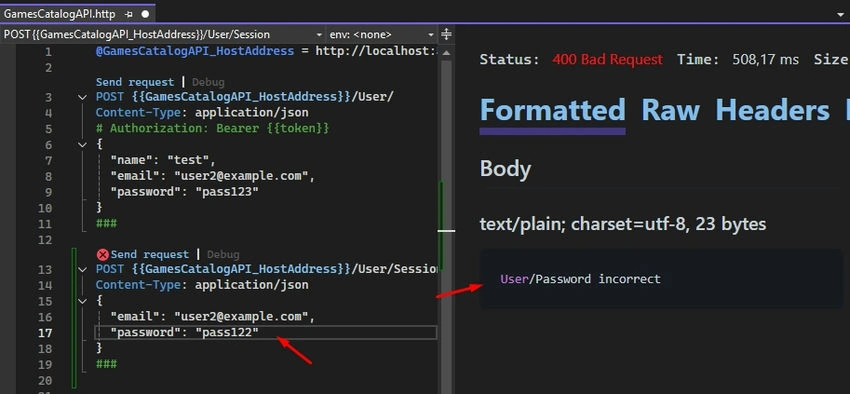Click the 508,17 ms time value
Image resolution: width=850 pixels, height=394 pixels.
765,59
